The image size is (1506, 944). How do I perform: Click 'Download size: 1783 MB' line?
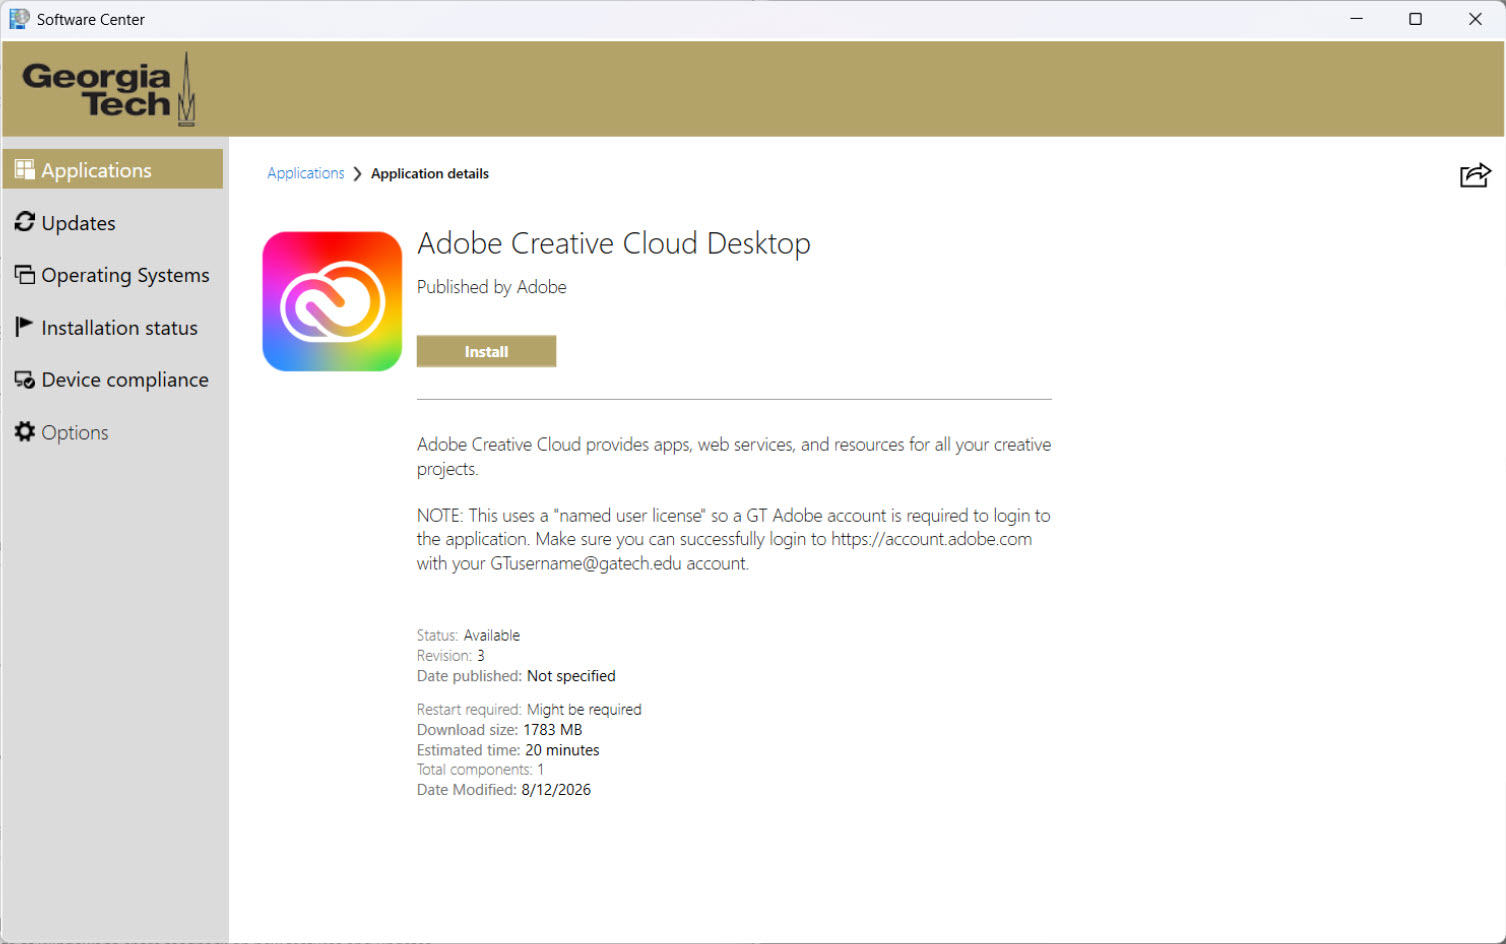pyautogui.click(x=499, y=729)
